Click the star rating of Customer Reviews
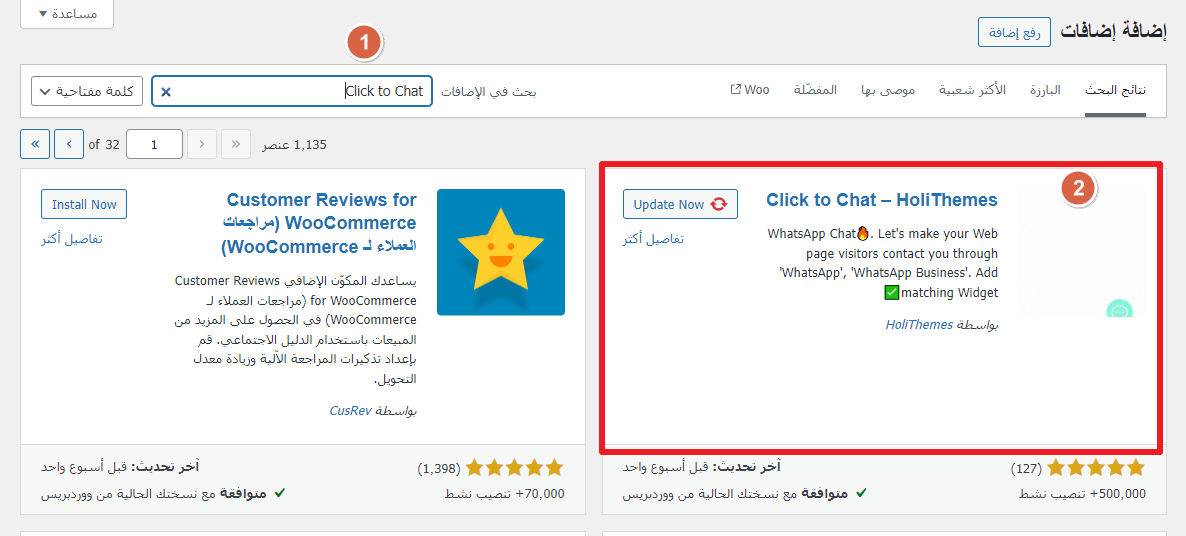Viewport: 1186px width, 536px height. (515, 468)
